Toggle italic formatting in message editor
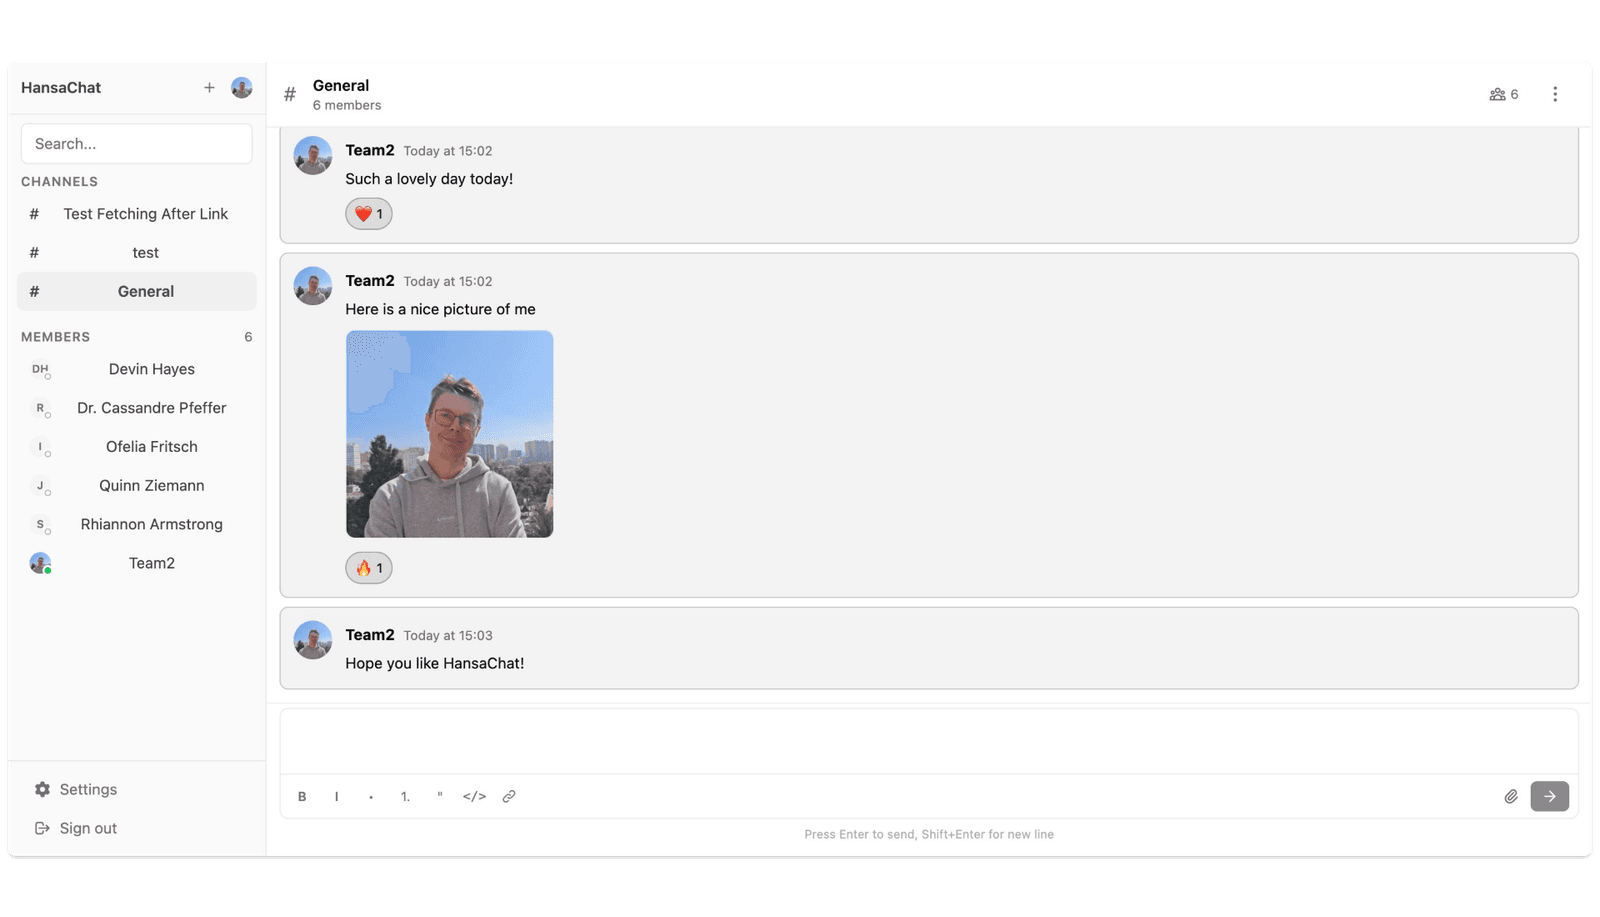 [336, 797]
